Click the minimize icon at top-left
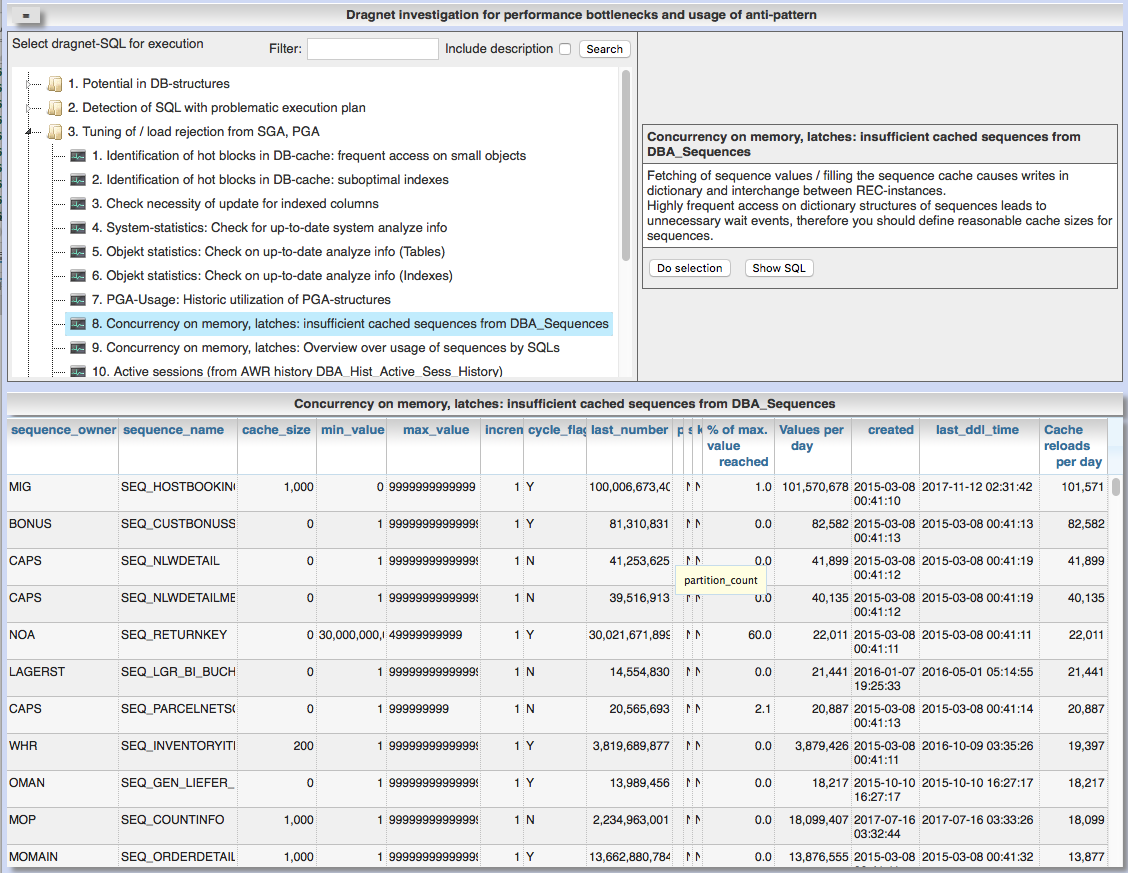The image size is (1128, 873). click(24, 14)
